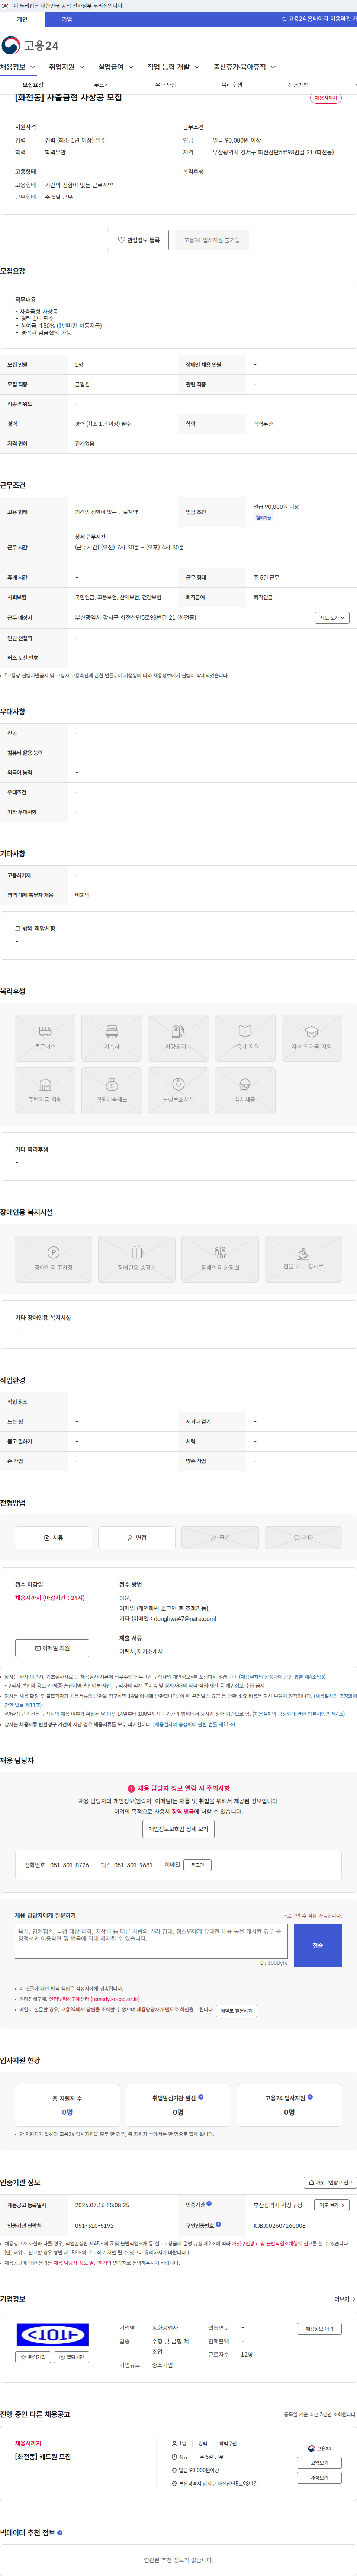Click the 식사제공 welfare icon
Viewport: 357px width, 2576px height.
pos(245,1091)
